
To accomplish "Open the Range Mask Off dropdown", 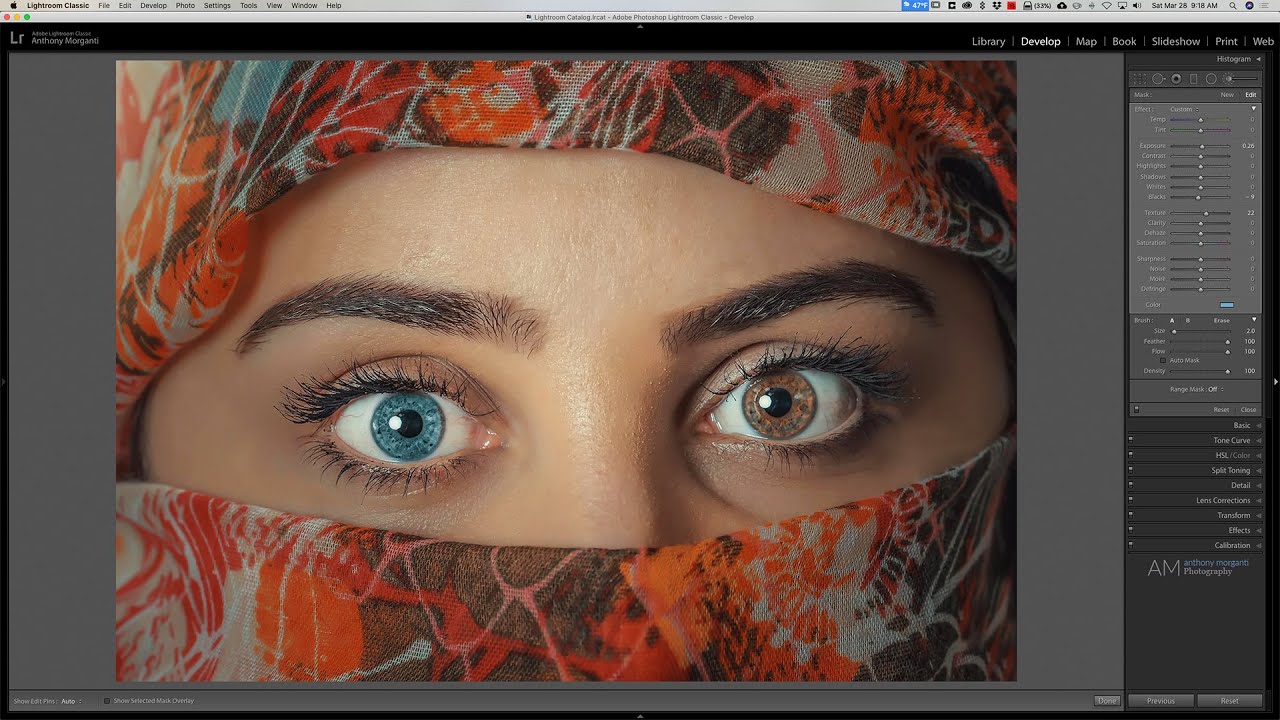I will pos(1214,389).
